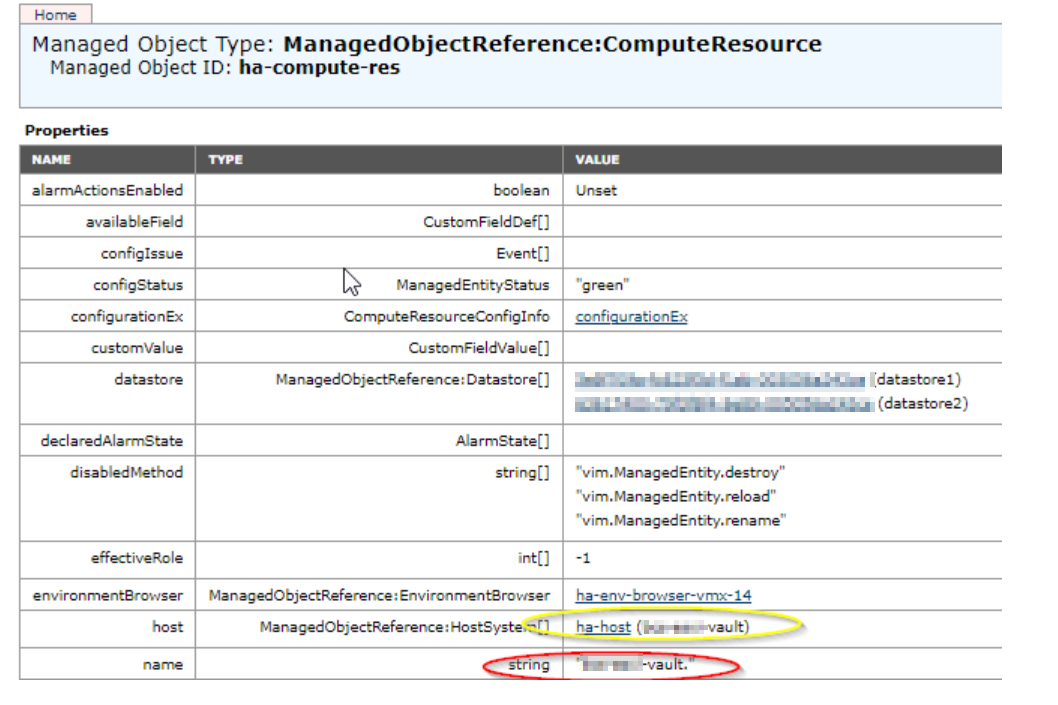Screen dimensions: 1058x705
Task: Open the blurred datastore2 reference link
Action: coord(723,403)
